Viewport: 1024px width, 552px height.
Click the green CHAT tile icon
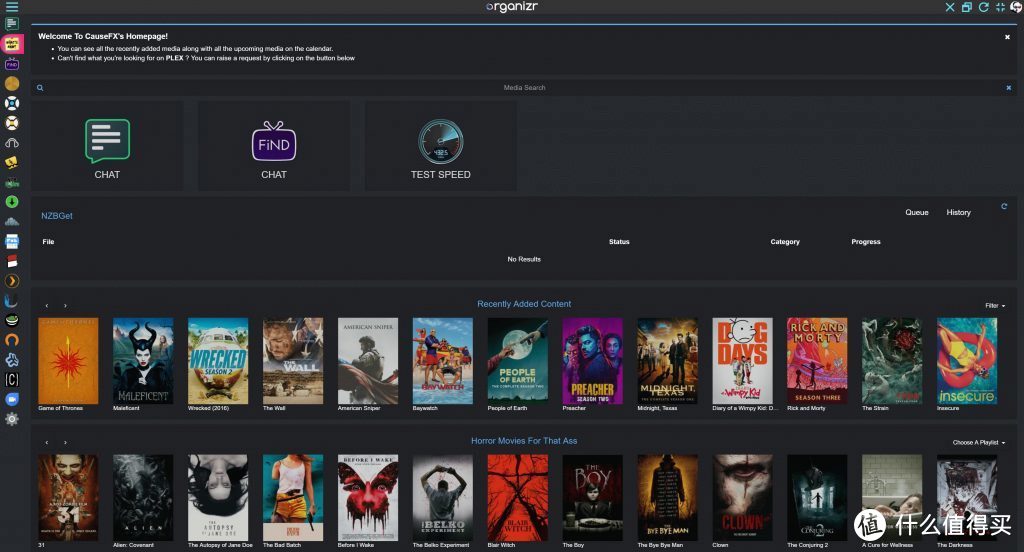pos(107,141)
